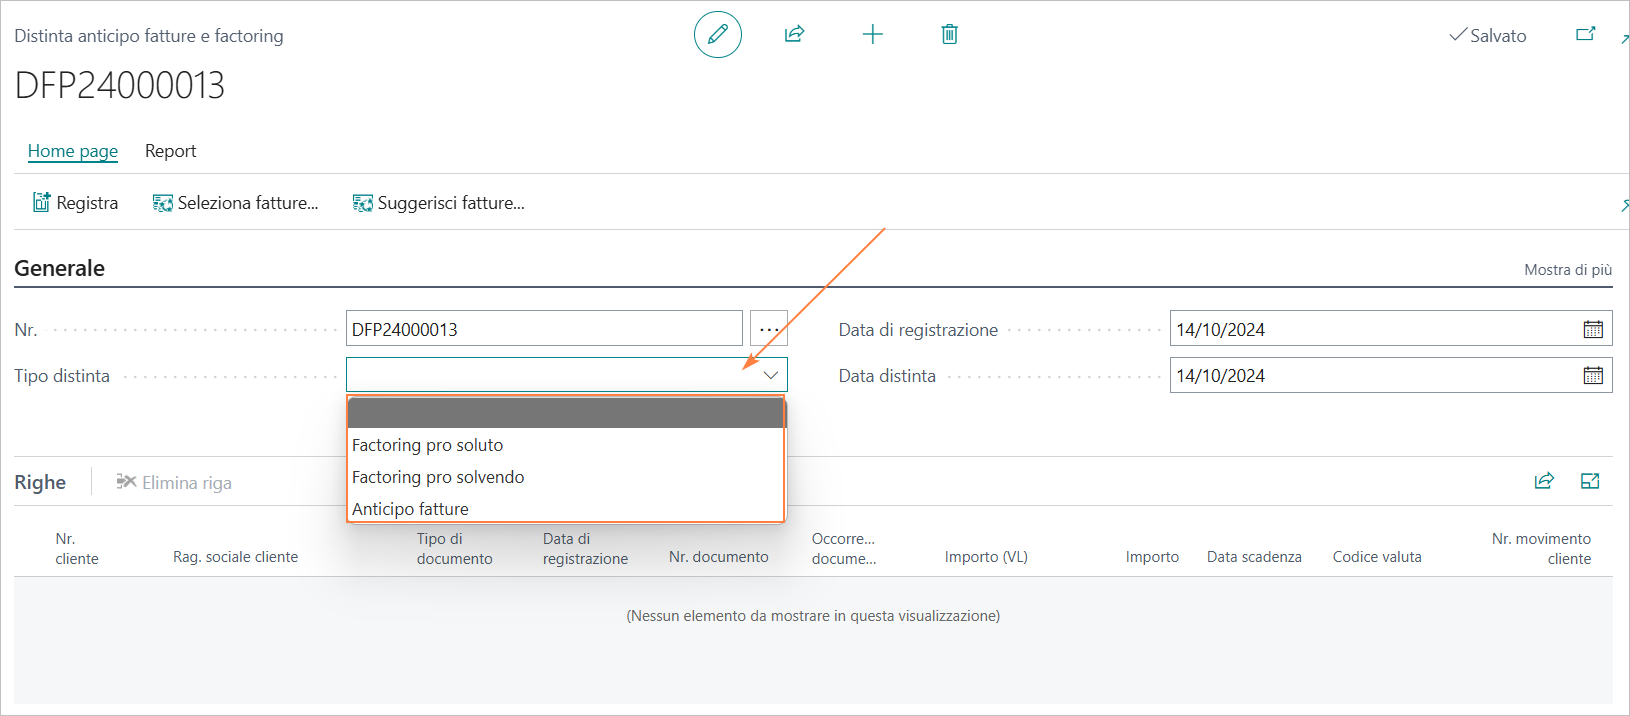Click Nr. documento column header

(x=718, y=557)
